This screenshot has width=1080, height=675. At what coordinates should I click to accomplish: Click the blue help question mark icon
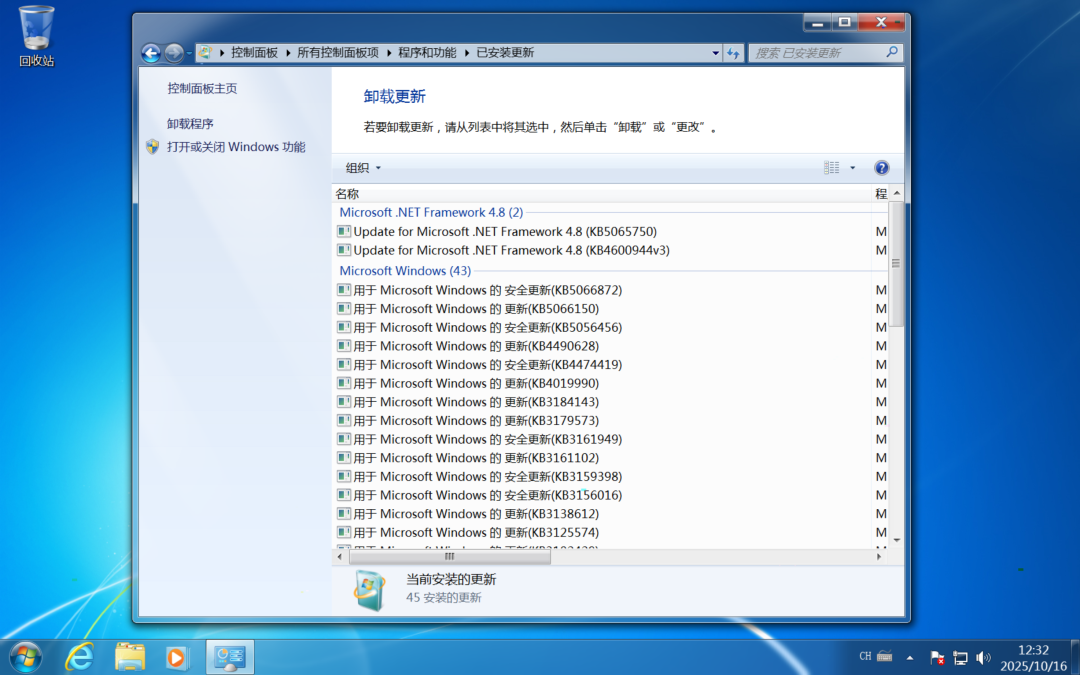[882, 167]
